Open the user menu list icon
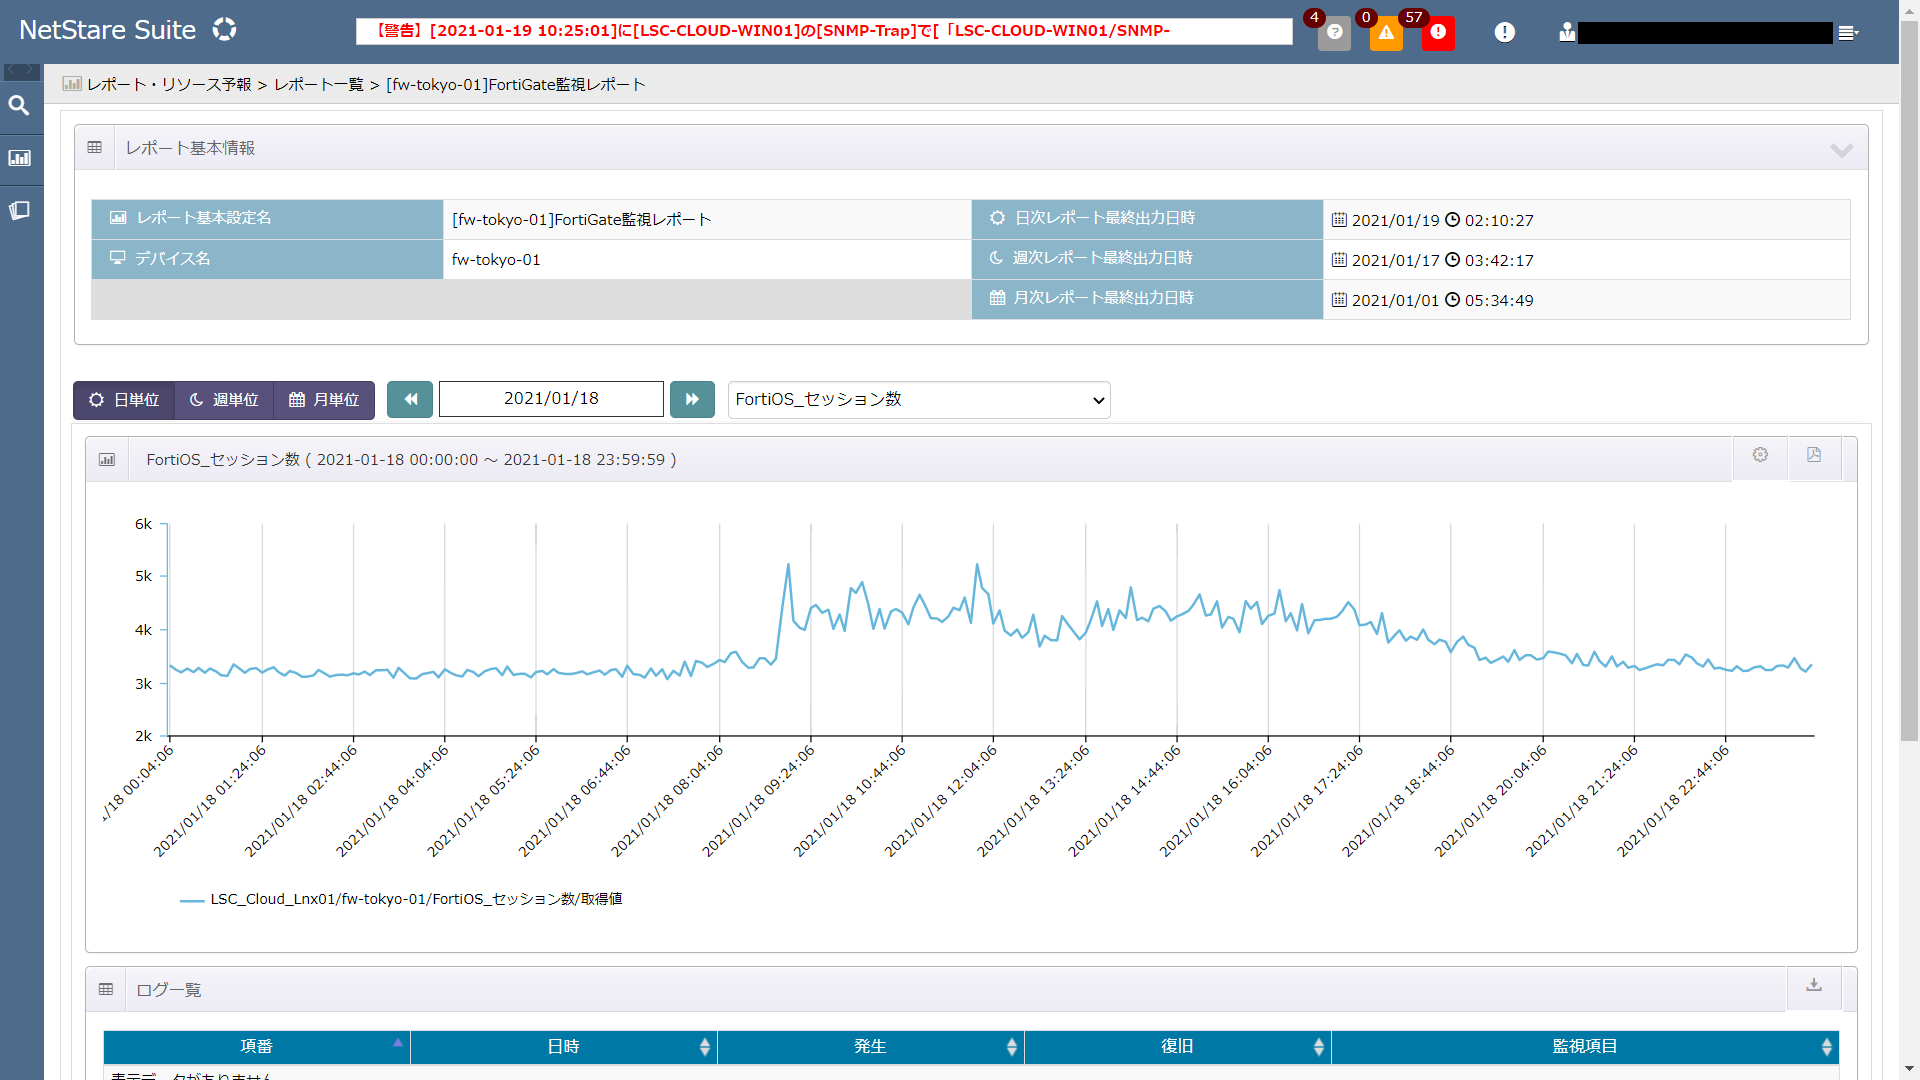The width and height of the screenshot is (1920, 1080). click(x=1848, y=33)
